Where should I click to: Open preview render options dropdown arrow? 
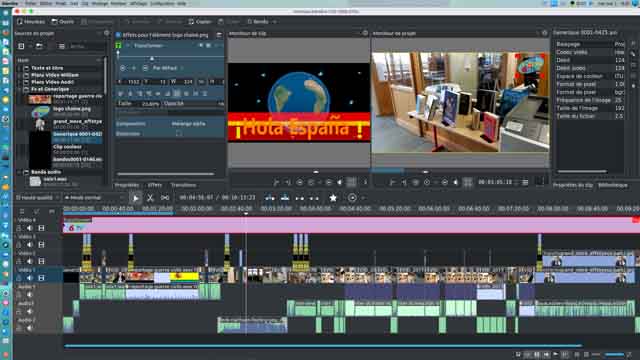[363, 198]
